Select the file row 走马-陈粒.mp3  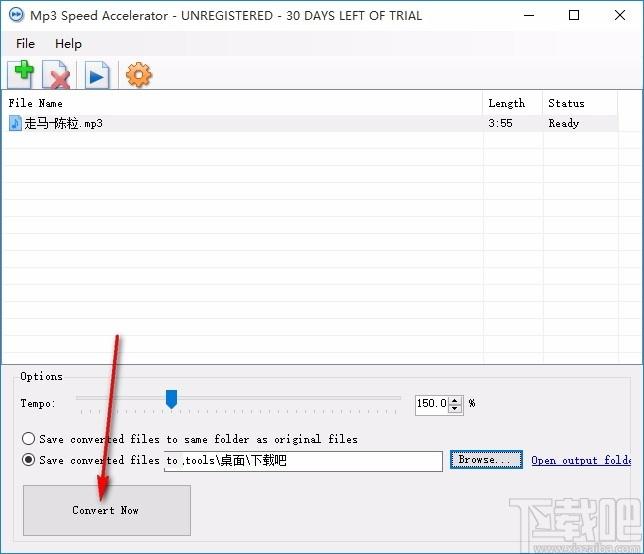[x=310, y=123]
